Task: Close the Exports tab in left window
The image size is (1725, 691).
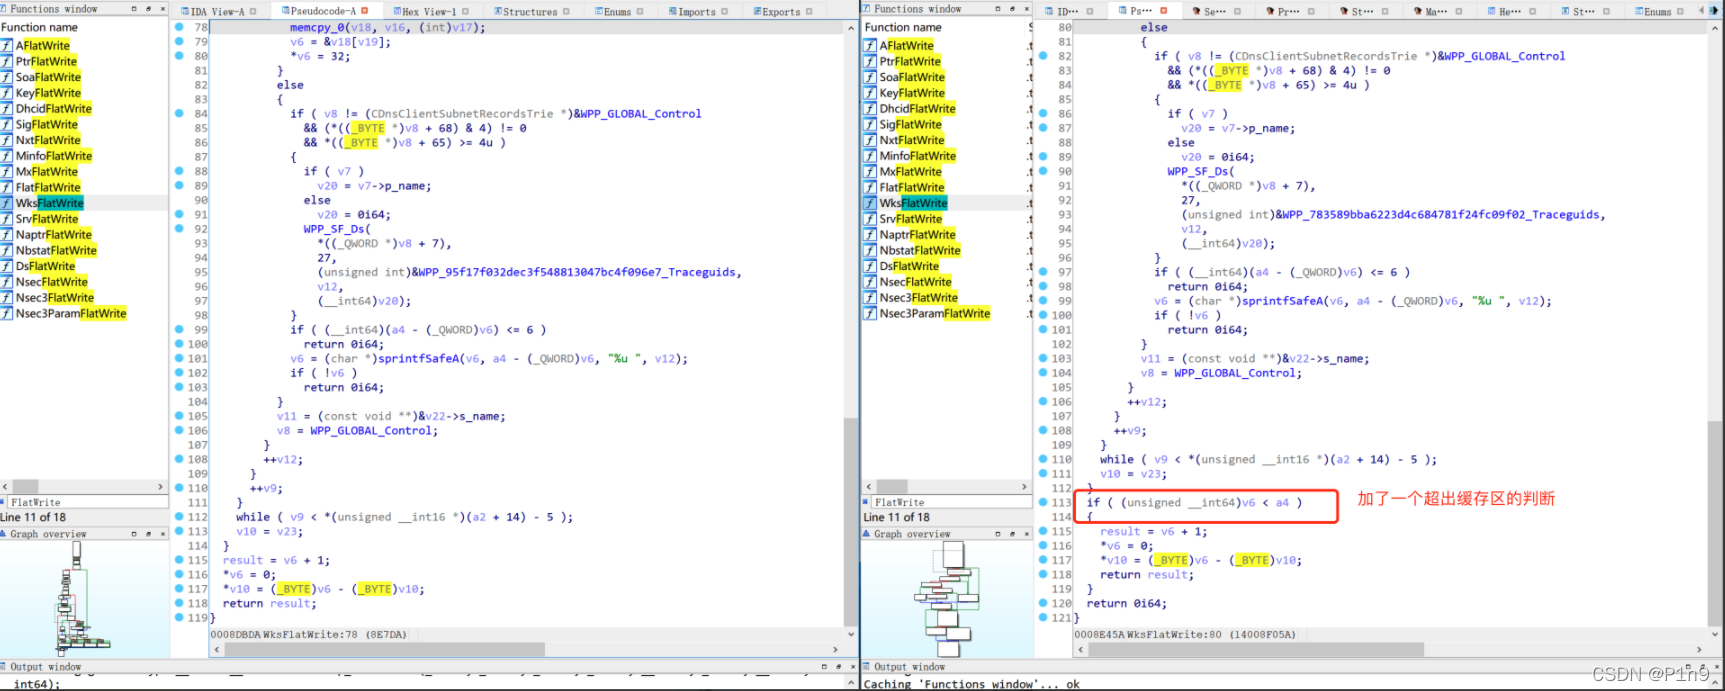Action: pyautogui.click(x=808, y=12)
